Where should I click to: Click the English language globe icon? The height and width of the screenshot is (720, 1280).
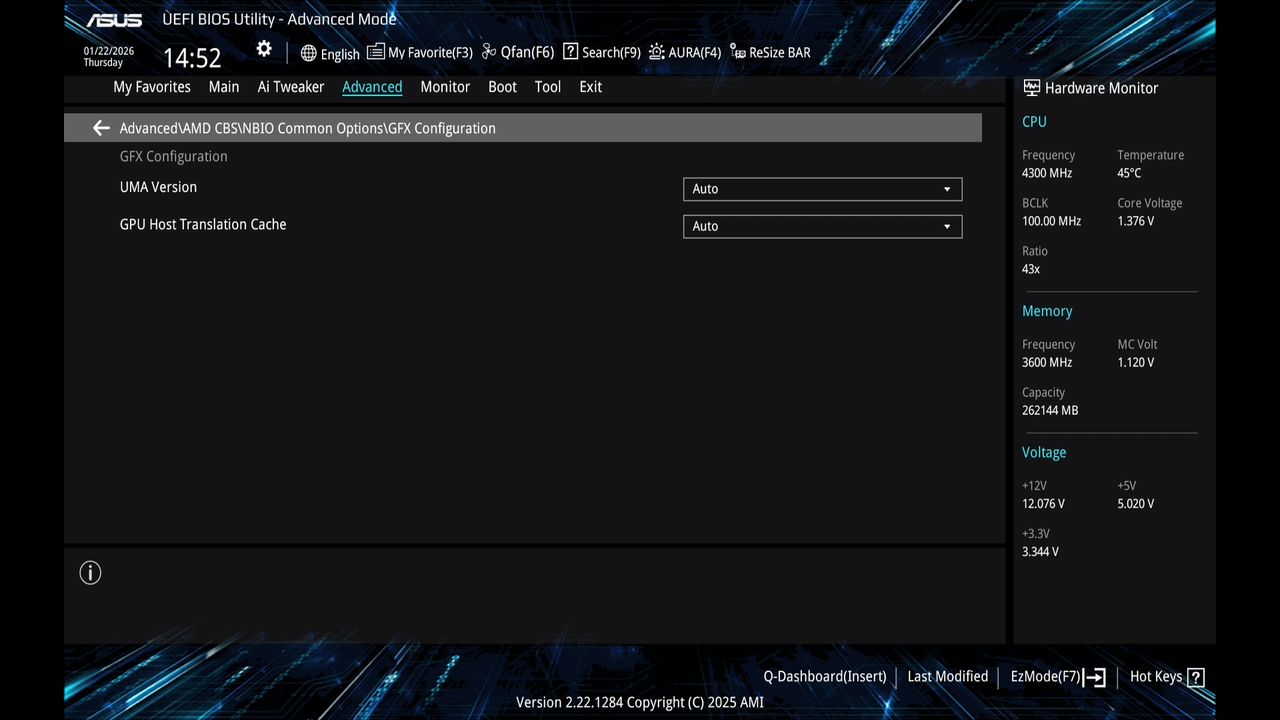(307, 53)
